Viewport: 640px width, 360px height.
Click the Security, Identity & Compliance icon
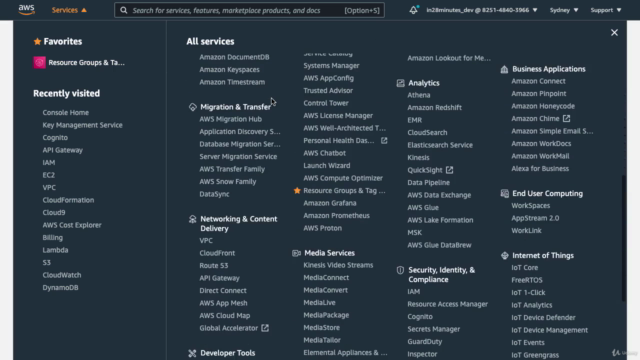pos(400,270)
